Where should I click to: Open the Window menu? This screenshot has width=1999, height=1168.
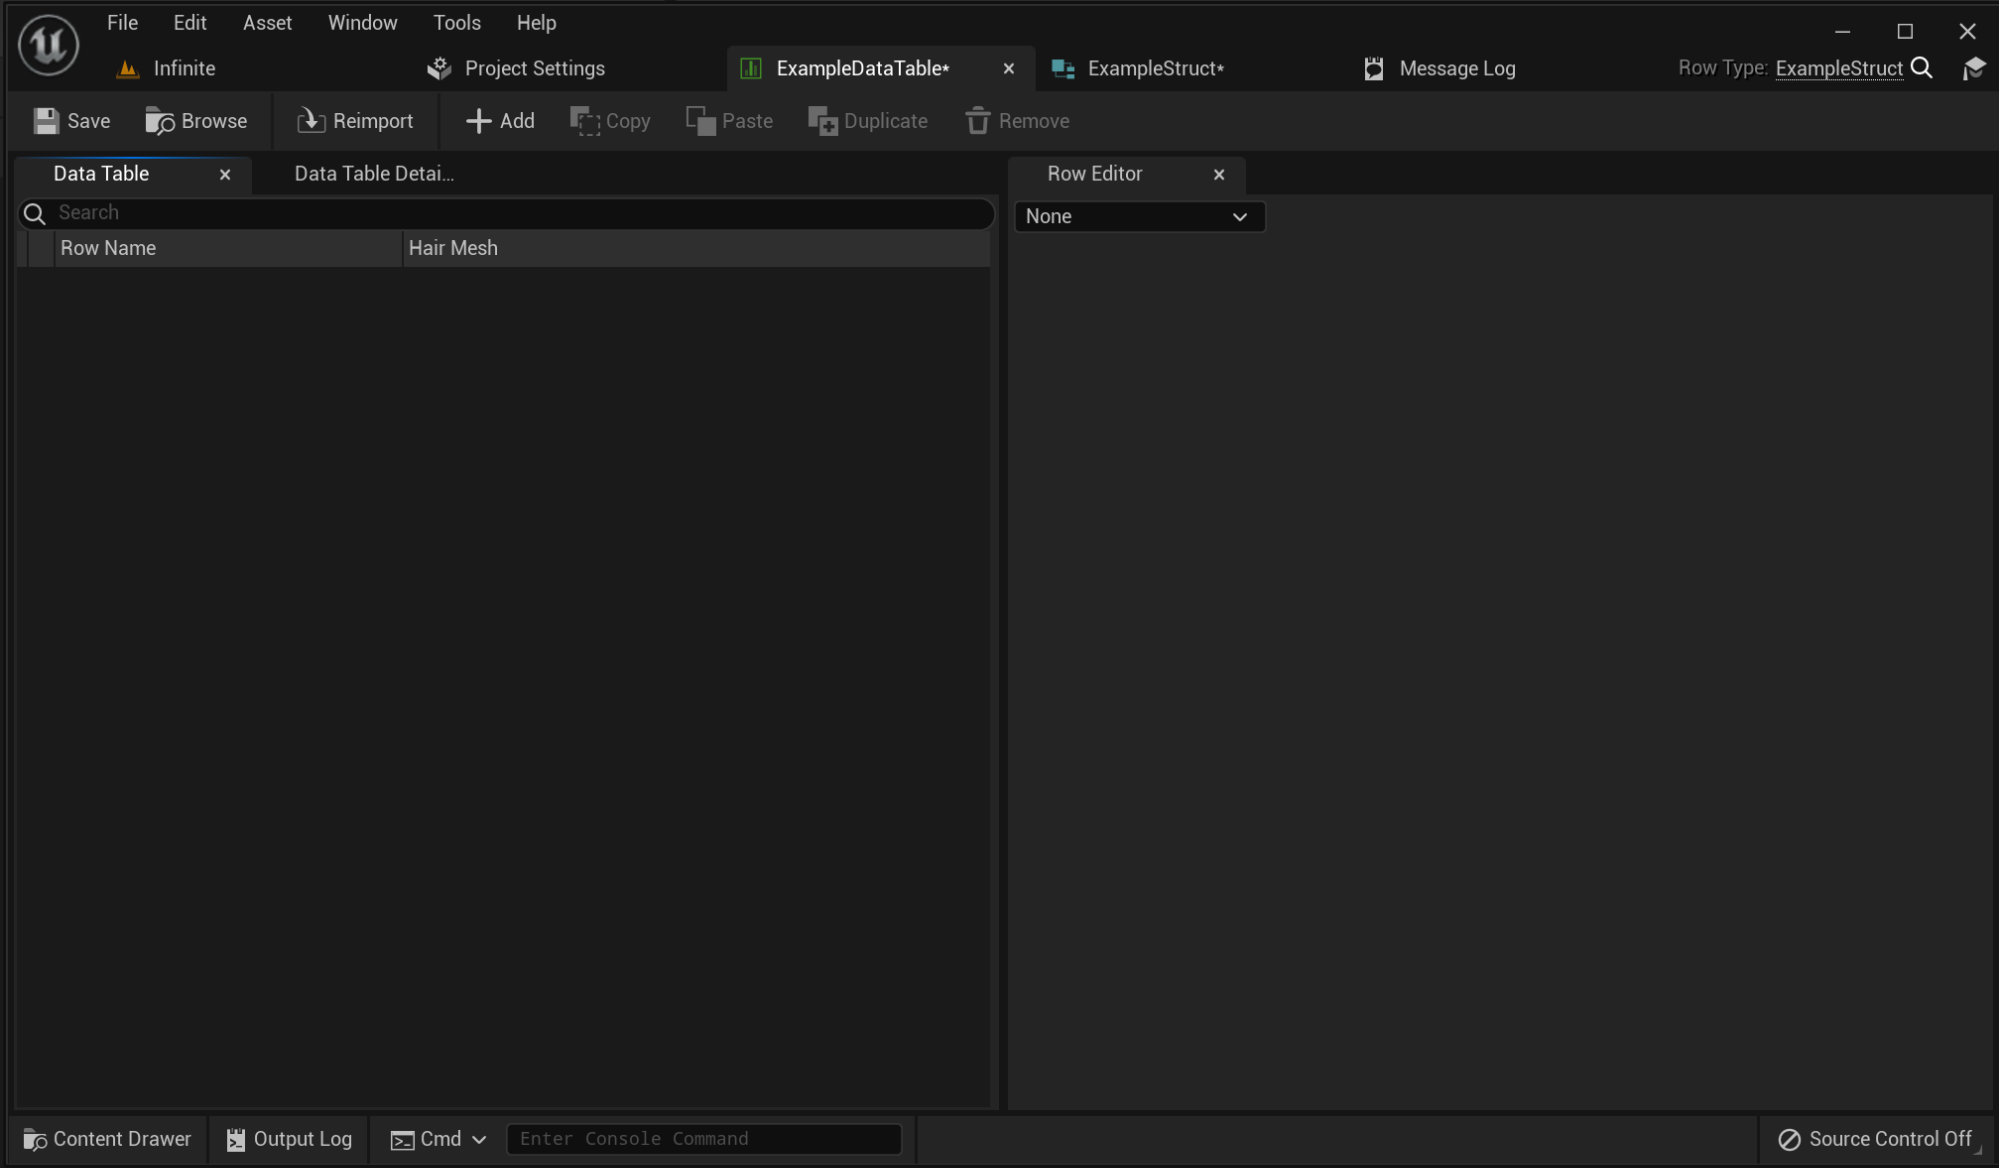click(x=362, y=22)
